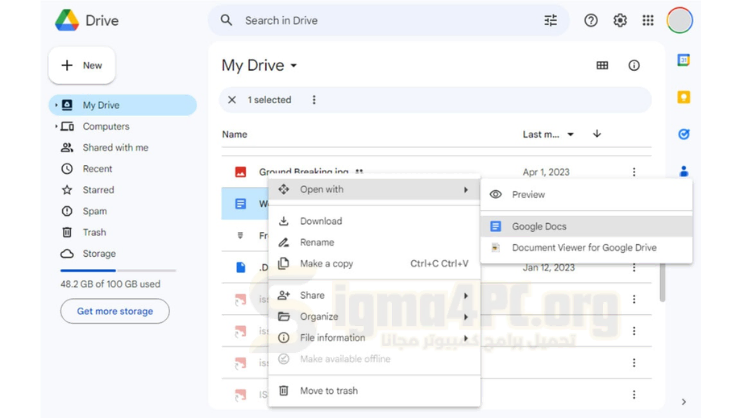The image size is (743, 418).
Task: Click the Preview eye icon
Action: 496,194
